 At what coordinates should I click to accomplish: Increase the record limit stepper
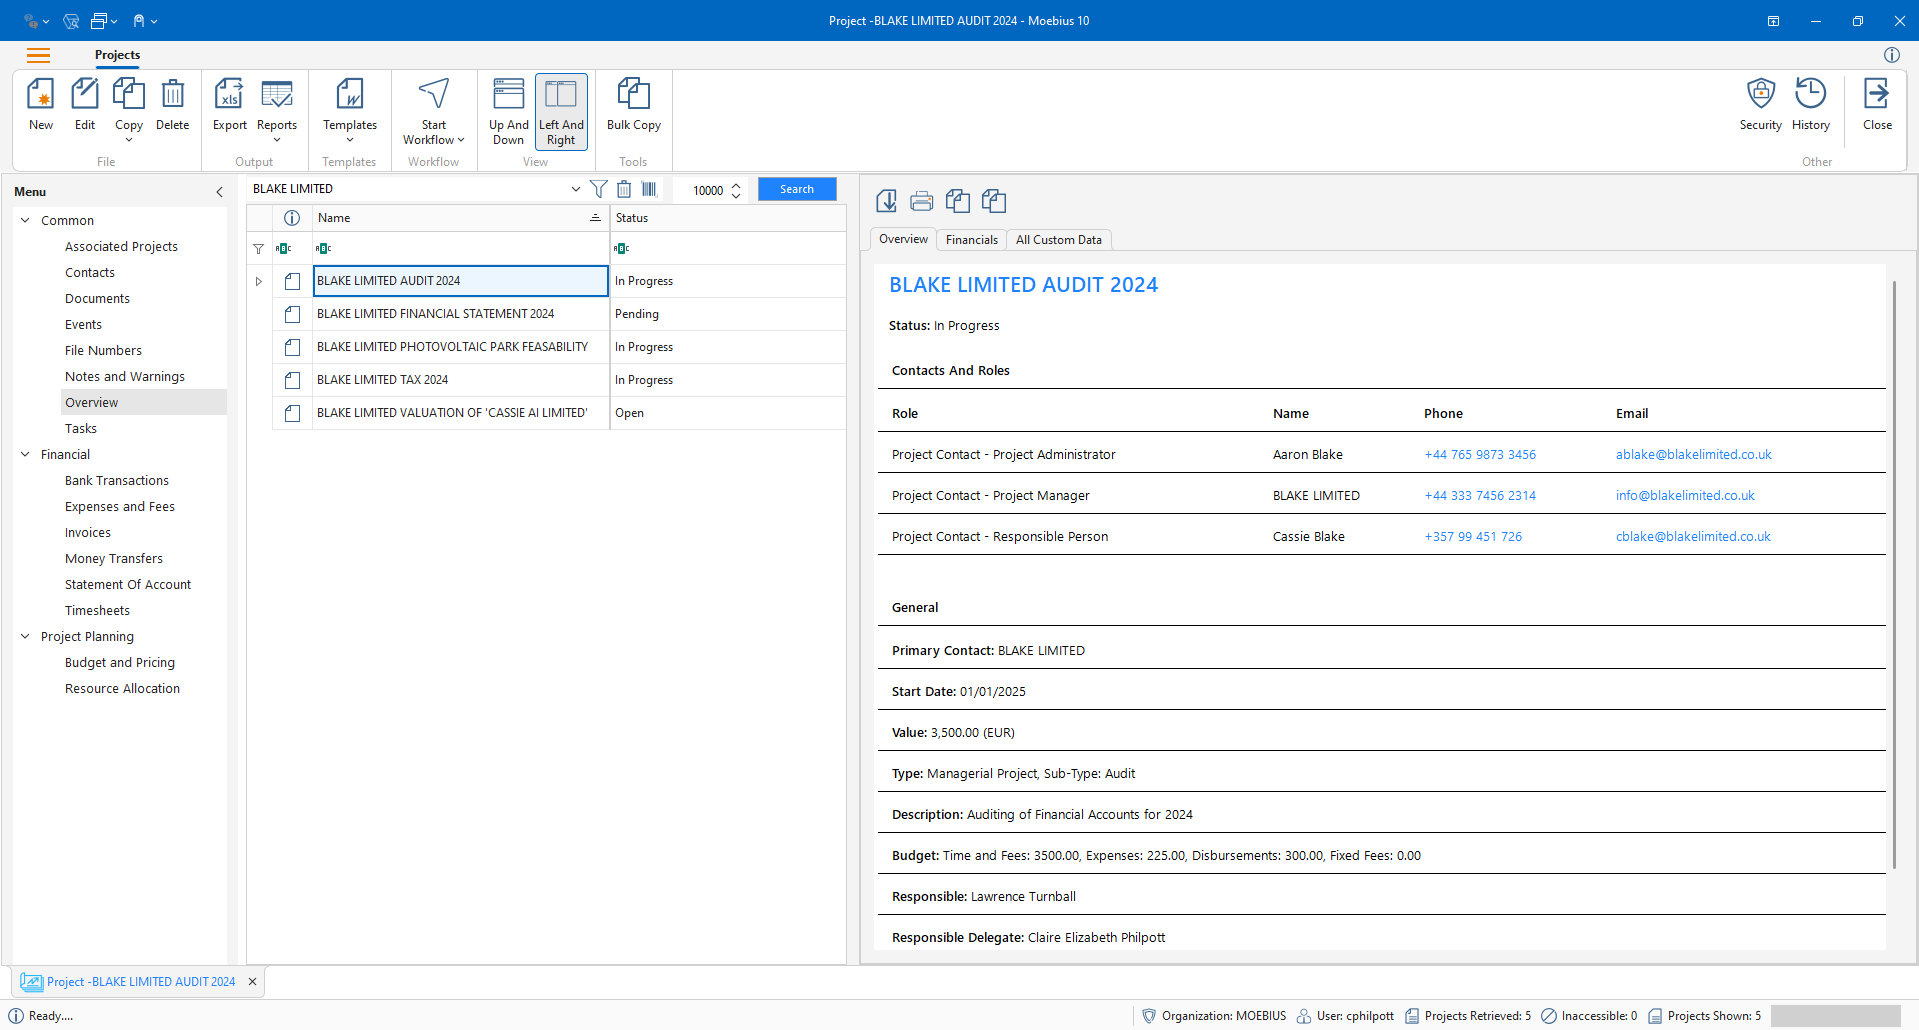[x=736, y=185]
